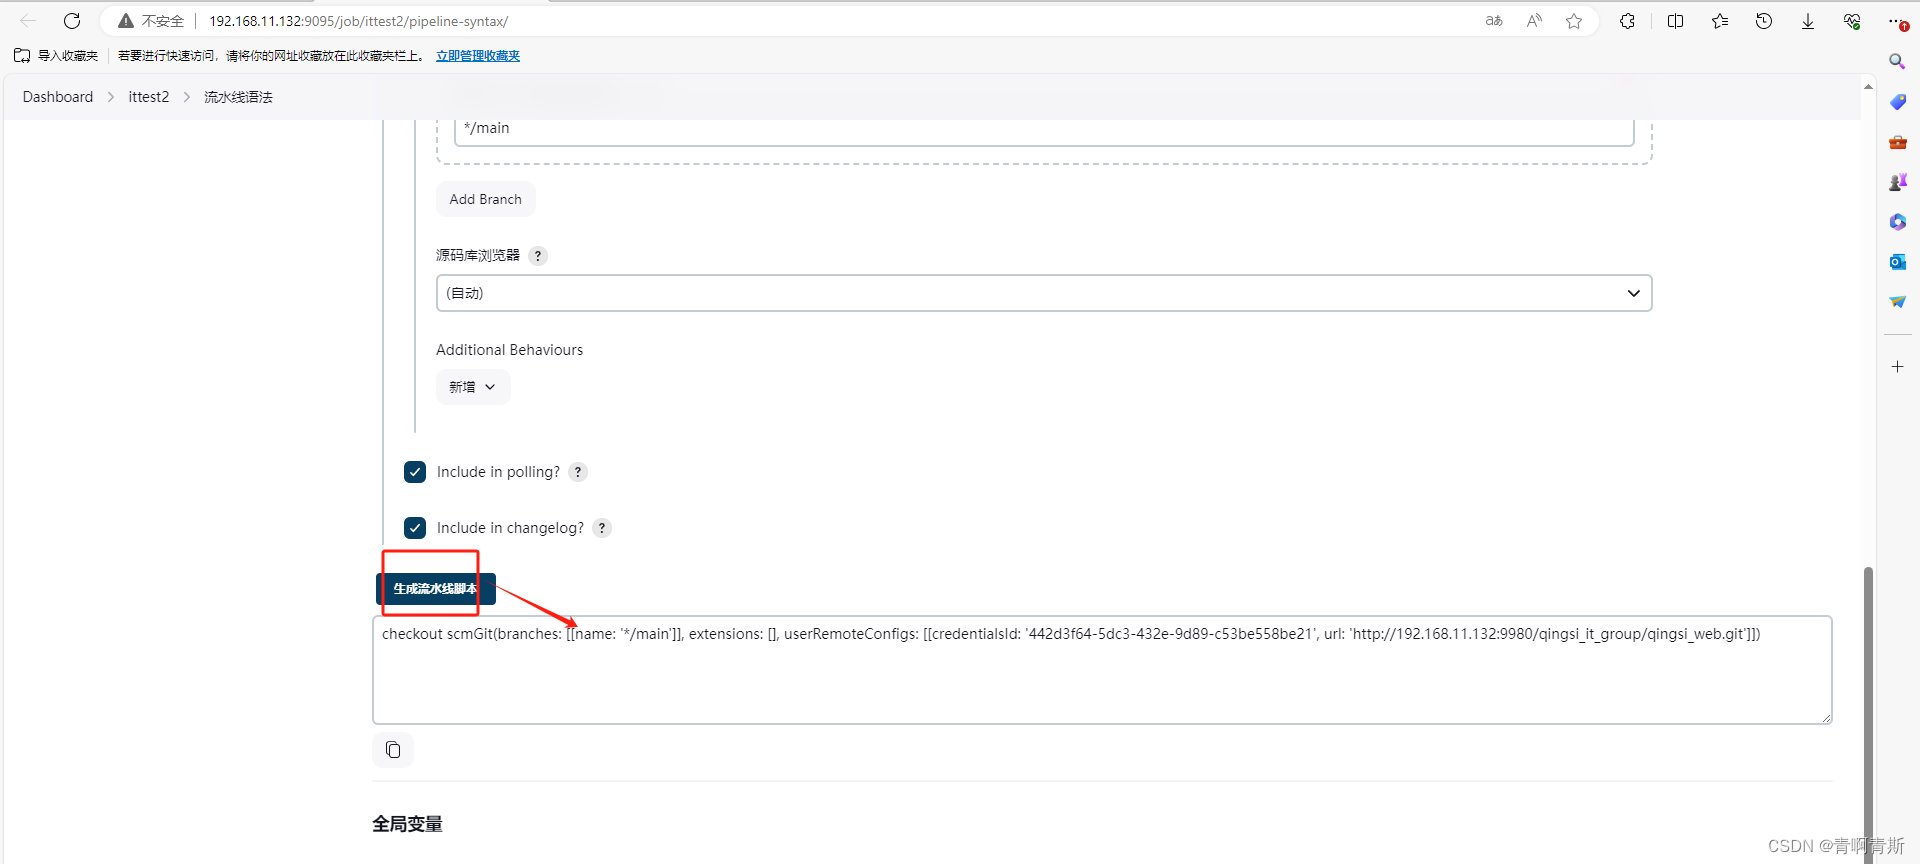
Task: Click the import favorites folder icon
Action: [x=22, y=56]
